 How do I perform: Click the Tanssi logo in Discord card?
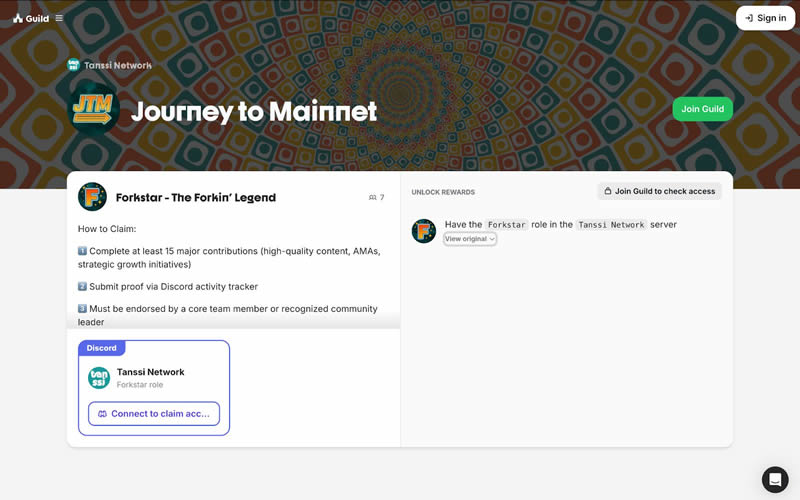point(99,378)
